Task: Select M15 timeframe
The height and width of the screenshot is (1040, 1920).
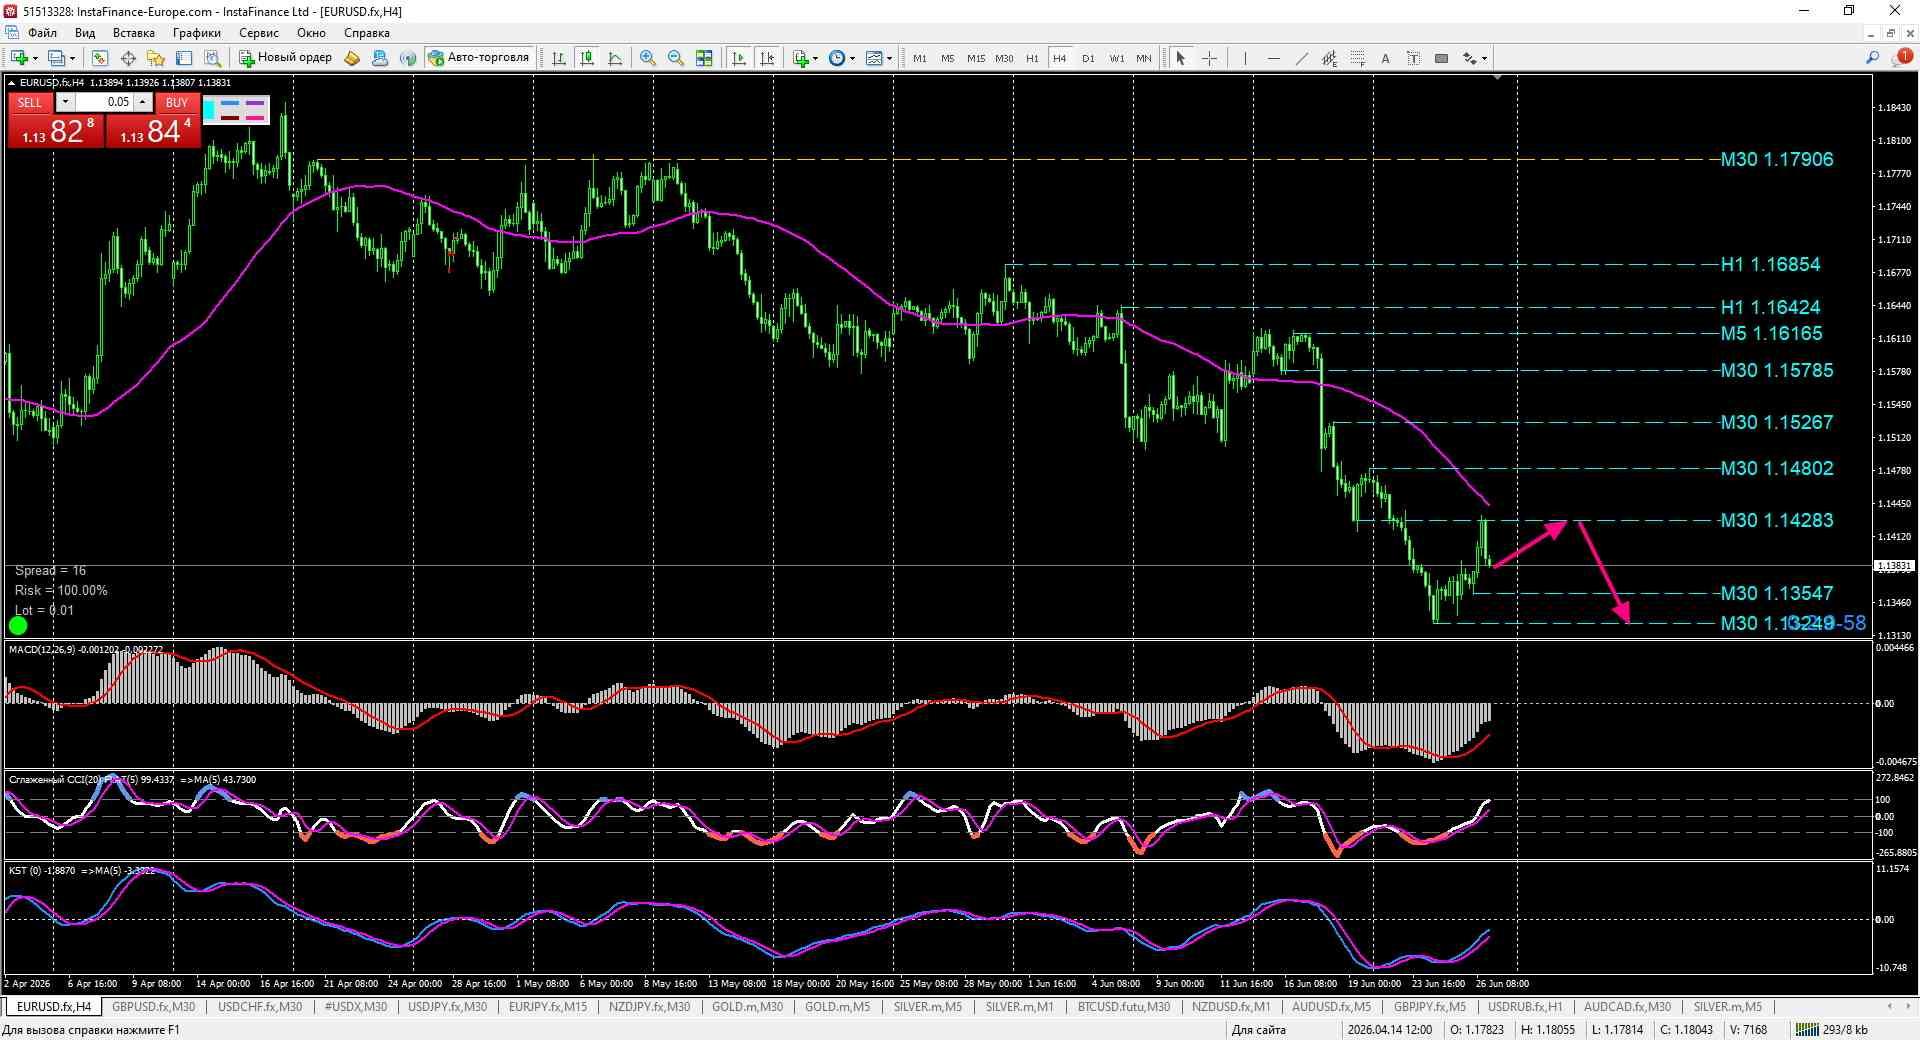Action: pos(976,58)
